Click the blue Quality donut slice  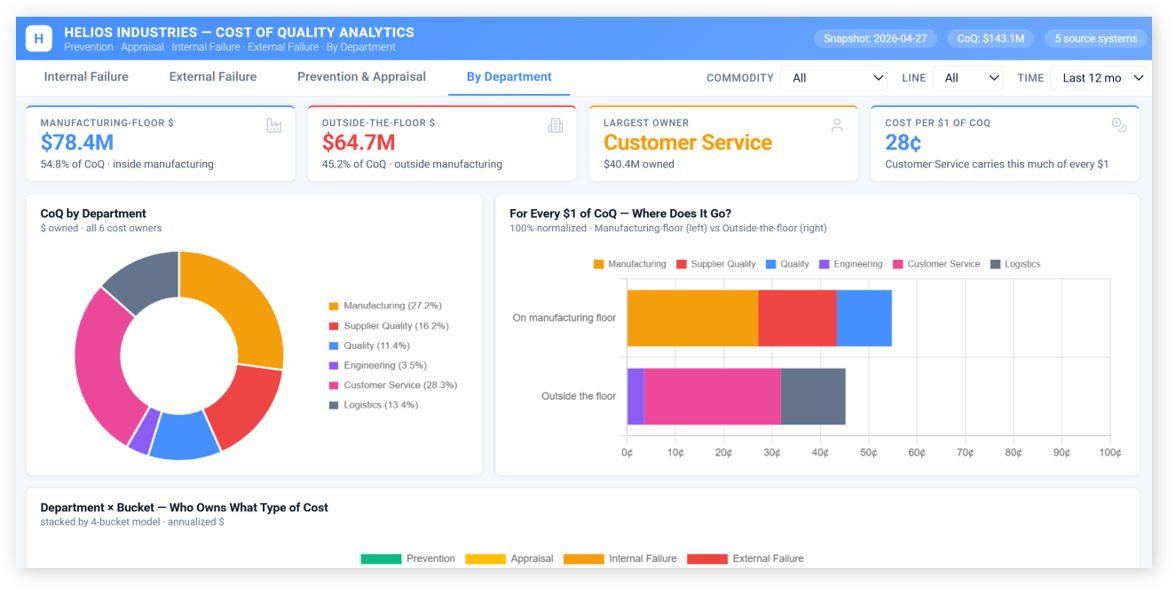tap(183, 437)
